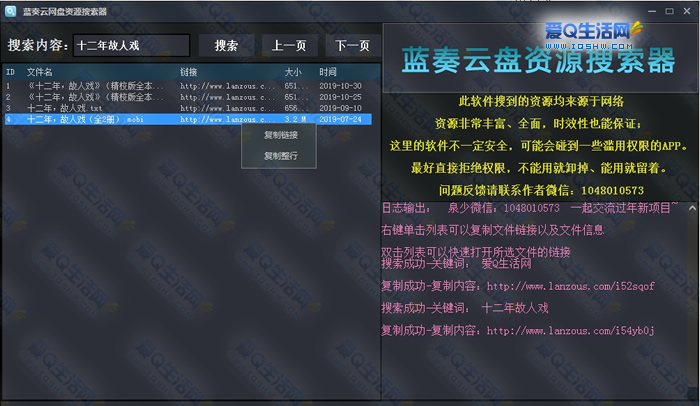
Task: Sort by the 文件名 column header
Action: coord(39,72)
